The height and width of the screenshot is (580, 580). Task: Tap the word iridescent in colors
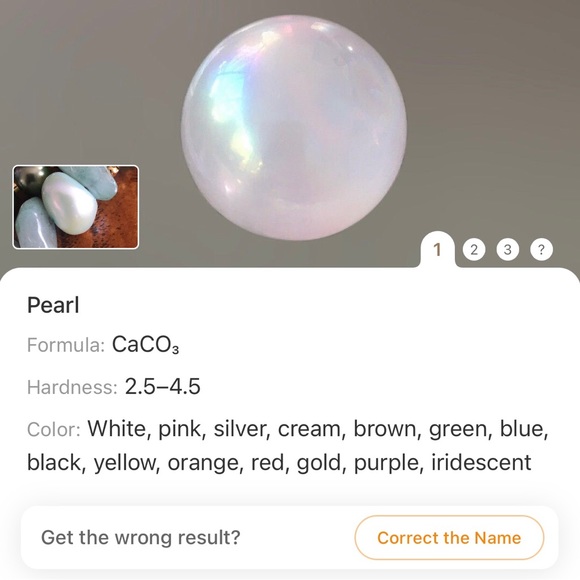pos(481,462)
